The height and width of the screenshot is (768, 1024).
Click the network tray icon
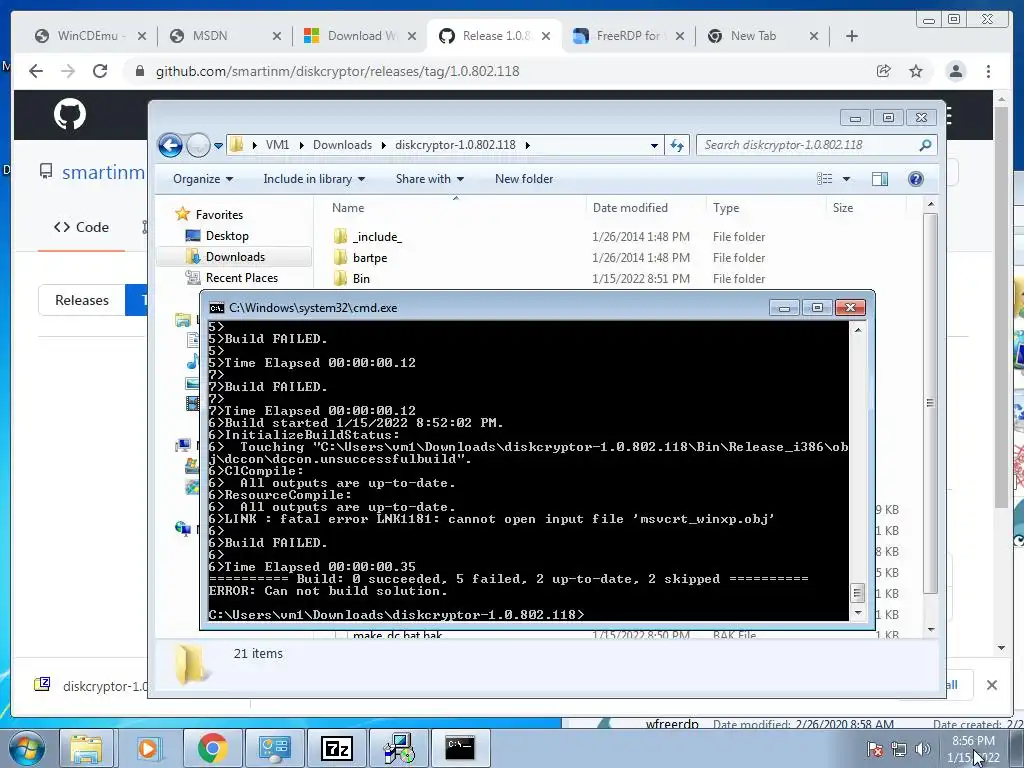(x=899, y=749)
